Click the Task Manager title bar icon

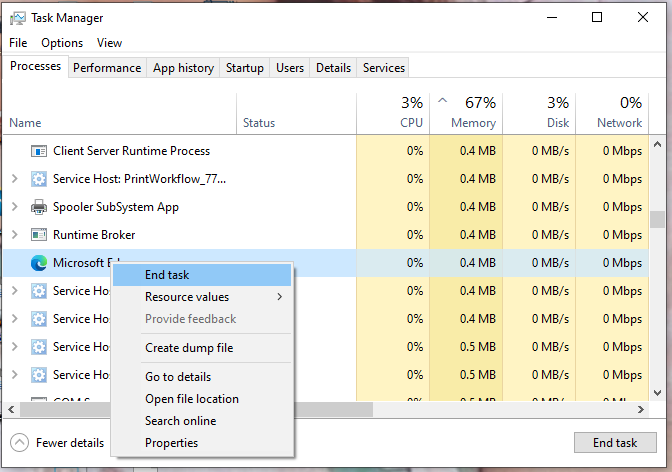17,18
